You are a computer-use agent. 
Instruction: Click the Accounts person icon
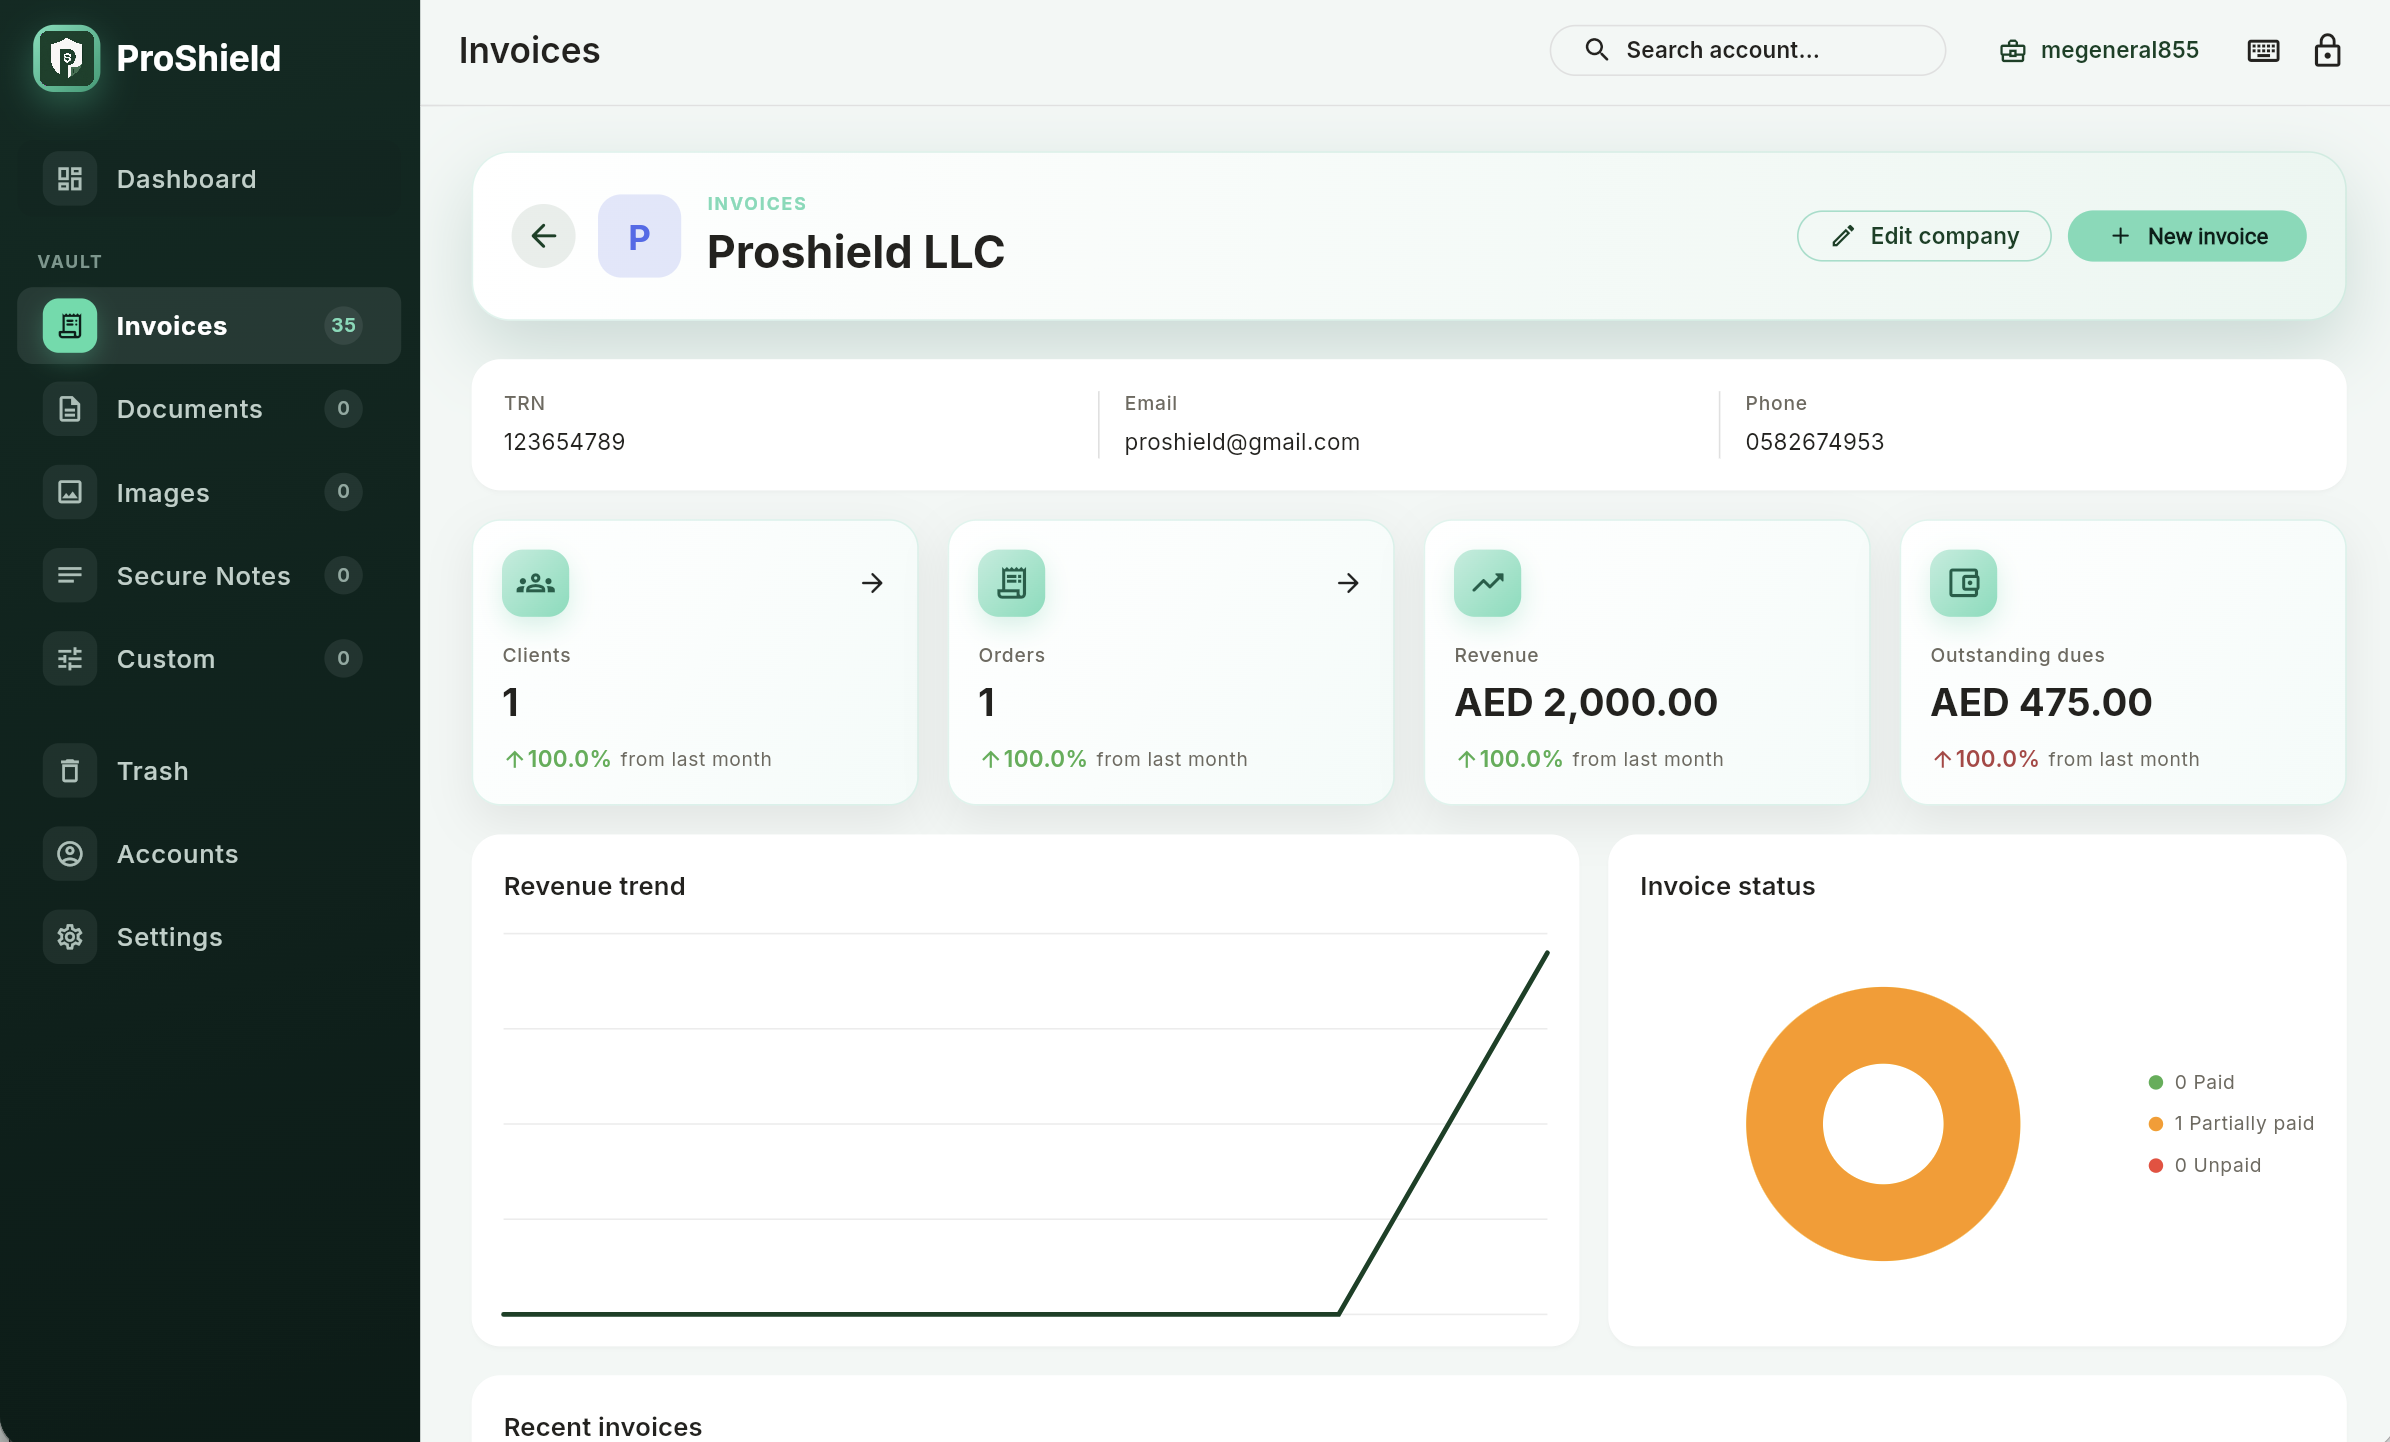(70, 854)
